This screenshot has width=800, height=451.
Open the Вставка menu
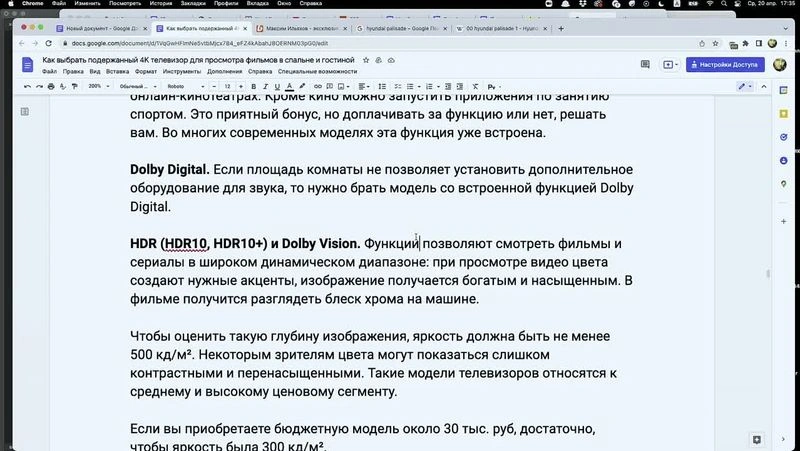[x=117, y=71]
